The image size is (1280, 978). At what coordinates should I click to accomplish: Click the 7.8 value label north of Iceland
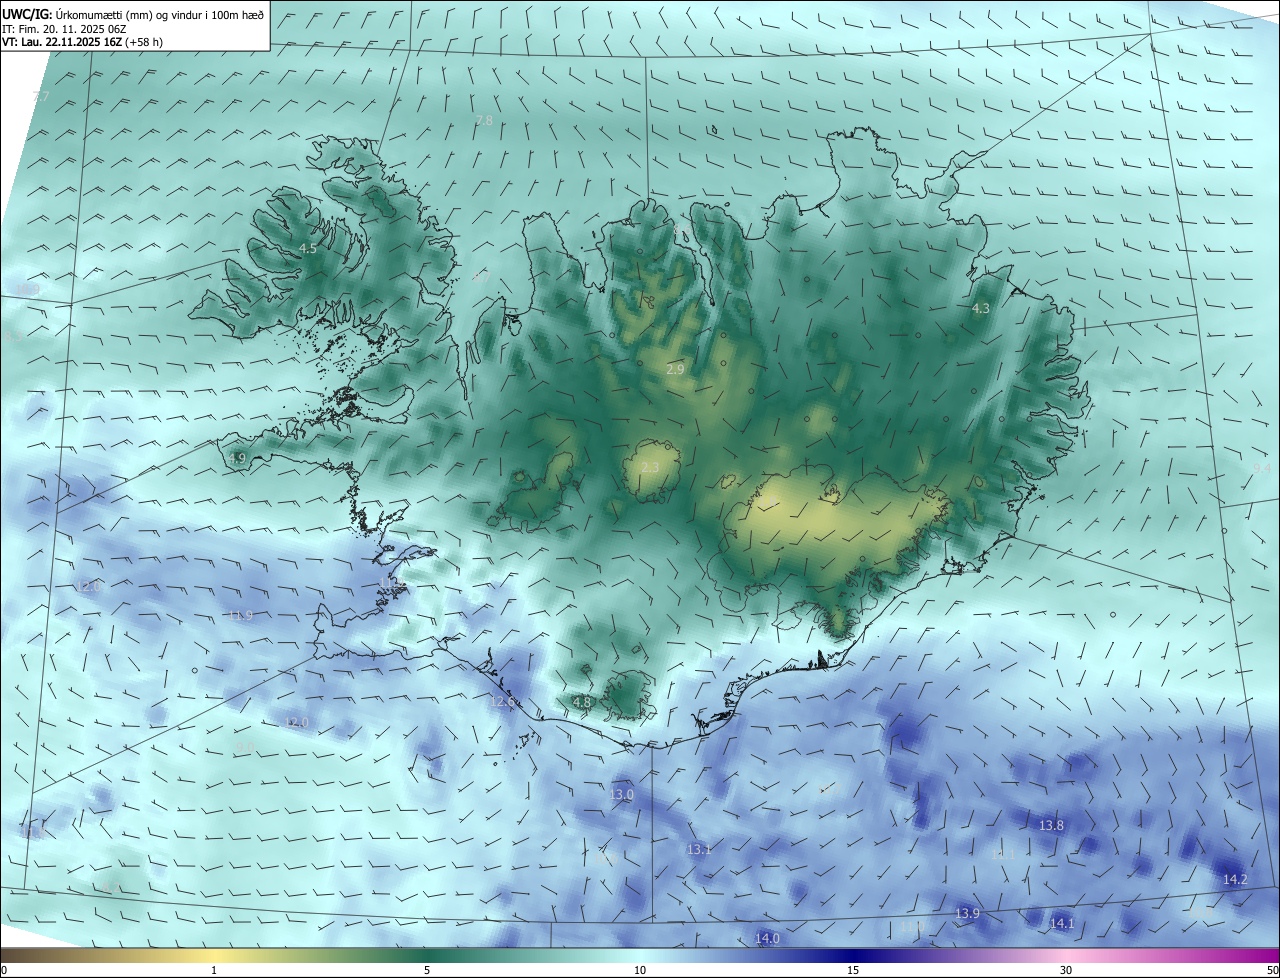[484, 120]
